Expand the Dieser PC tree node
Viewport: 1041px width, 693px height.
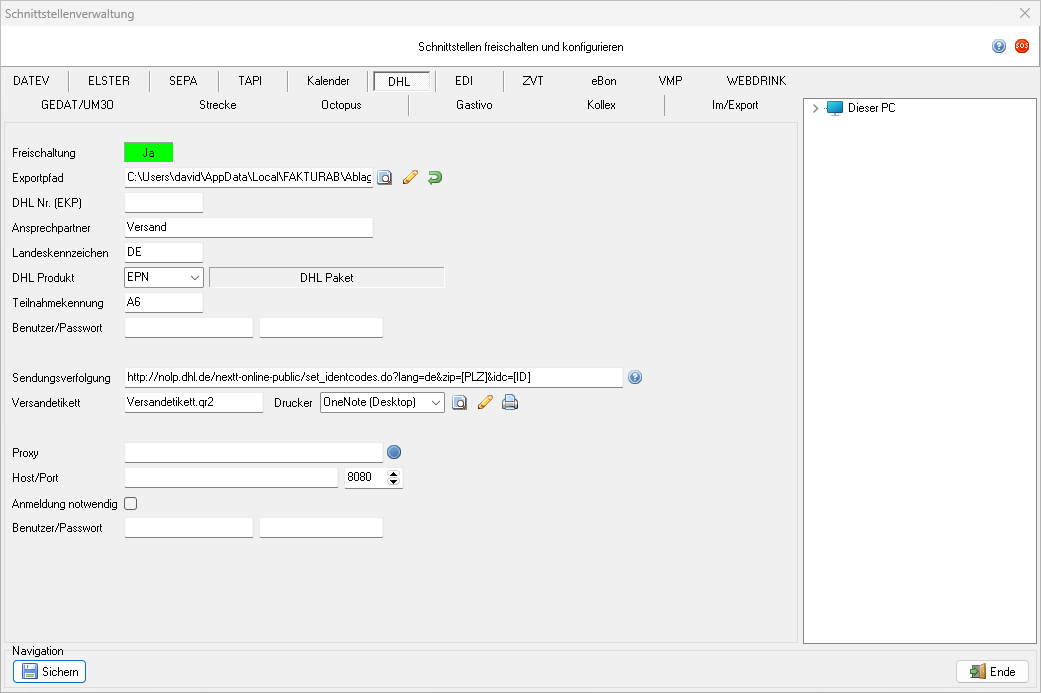coord(816,108)
